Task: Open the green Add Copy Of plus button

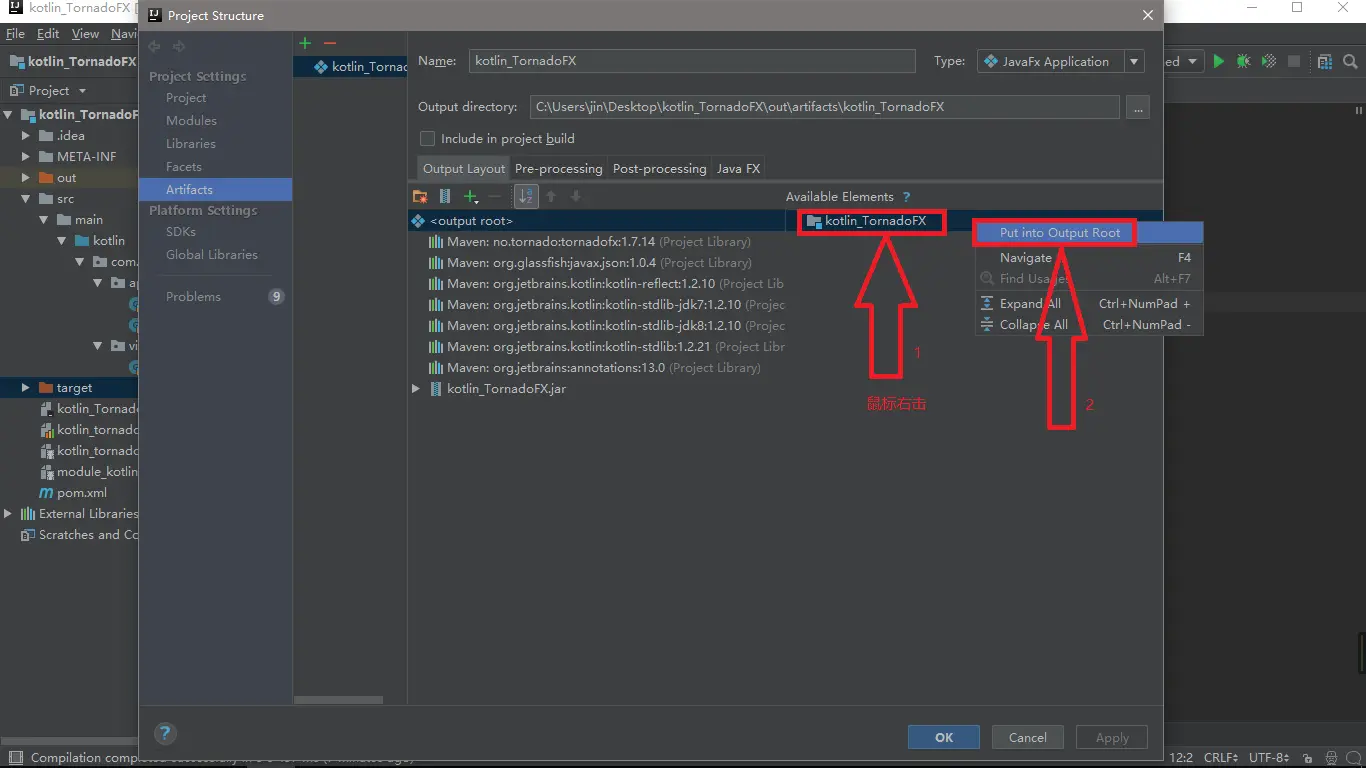Action: click(471, 197)
